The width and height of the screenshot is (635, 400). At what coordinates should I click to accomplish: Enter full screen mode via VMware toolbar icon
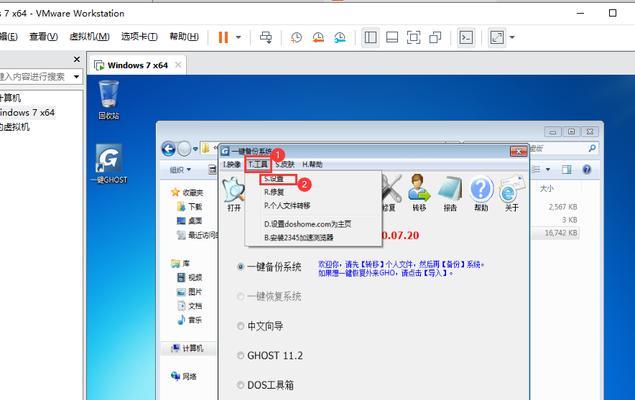[x=413, y=37]
